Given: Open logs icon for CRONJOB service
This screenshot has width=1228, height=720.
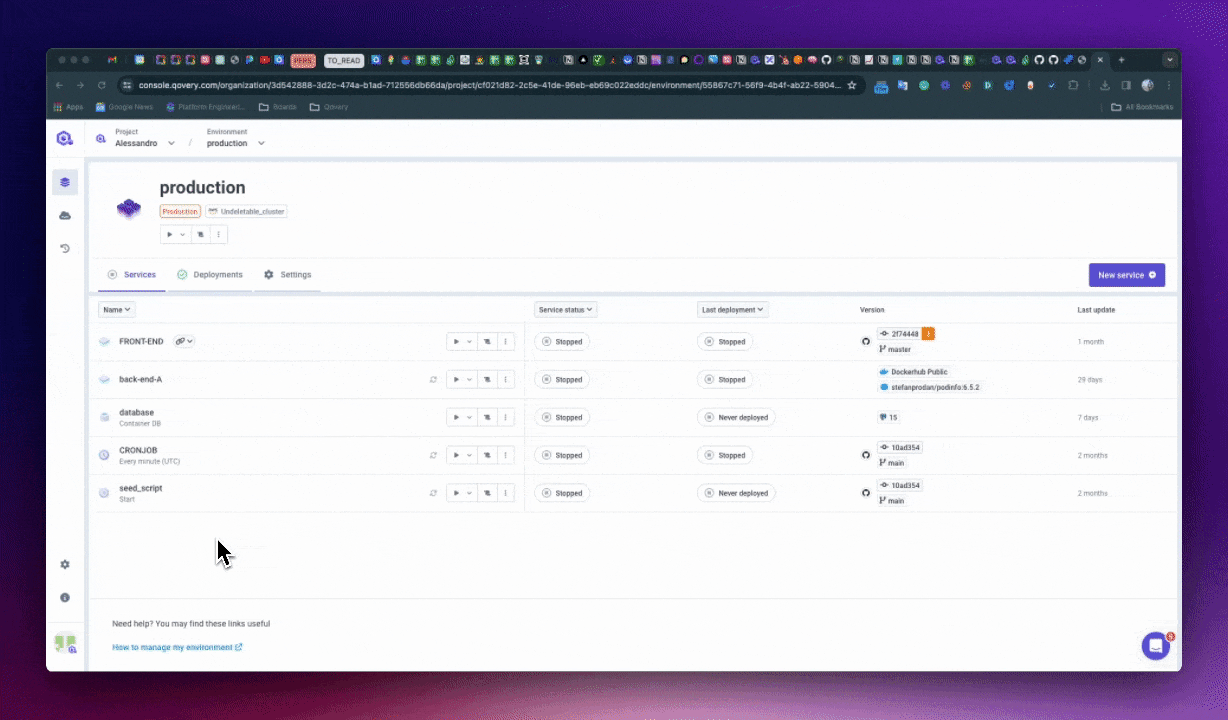Looking at the screenshot, I should coord(487,455).
